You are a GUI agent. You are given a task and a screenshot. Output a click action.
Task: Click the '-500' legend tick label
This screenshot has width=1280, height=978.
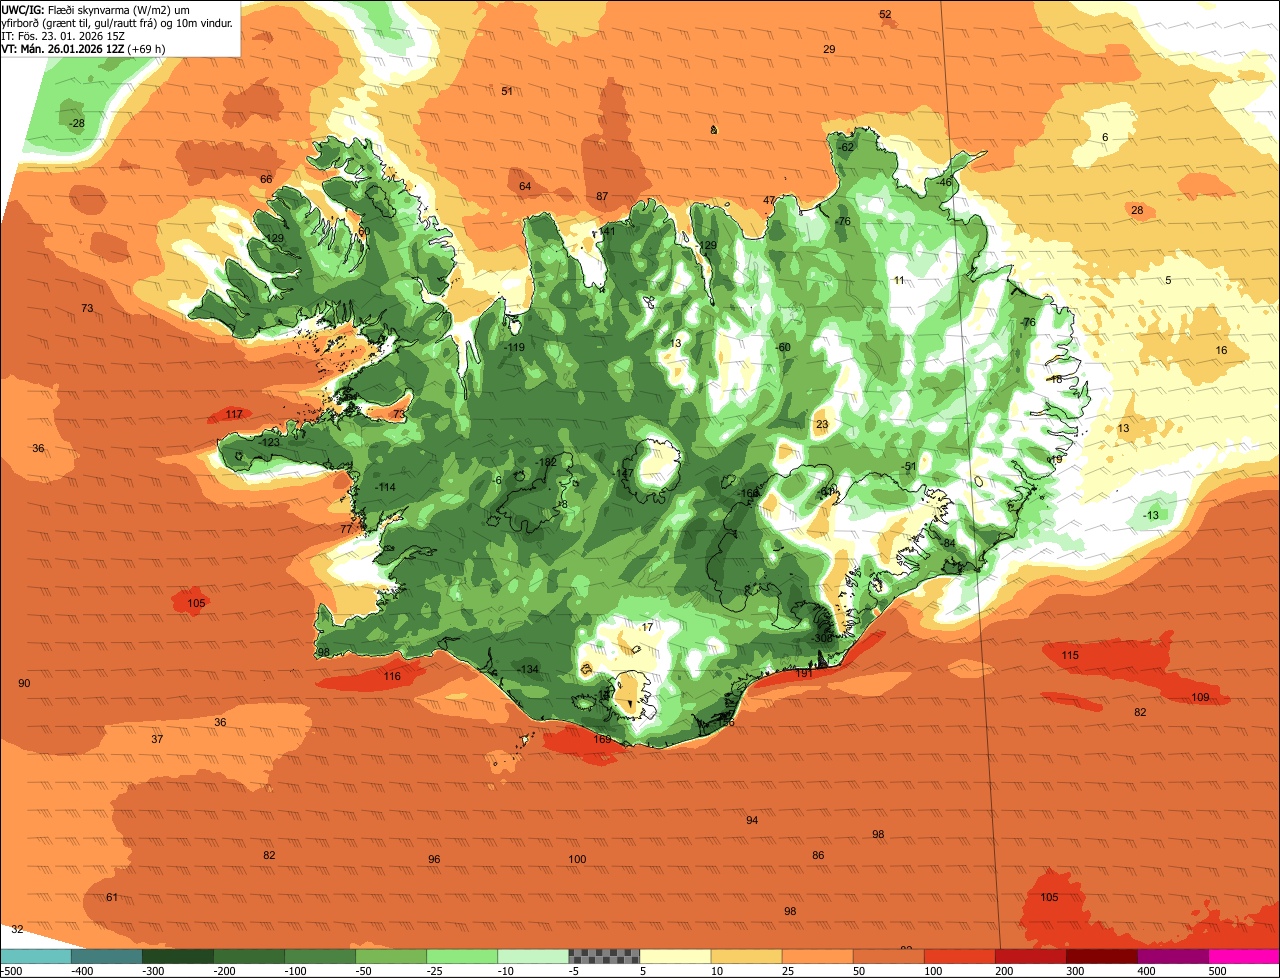11,971
